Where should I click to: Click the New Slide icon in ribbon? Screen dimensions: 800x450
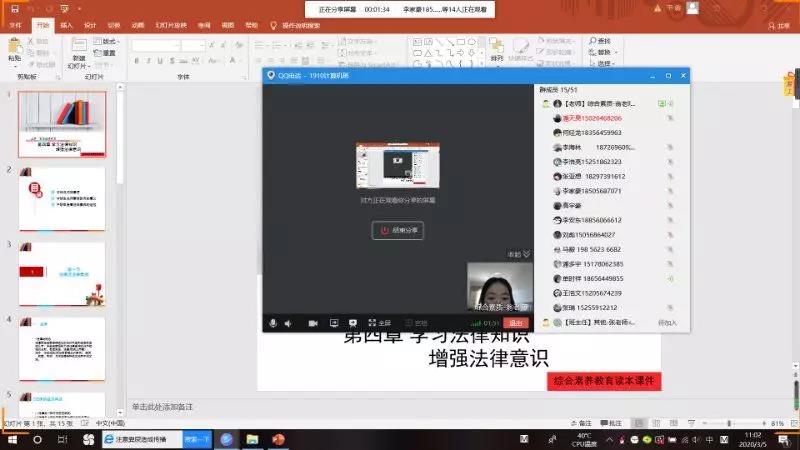(x=78, y=50)
